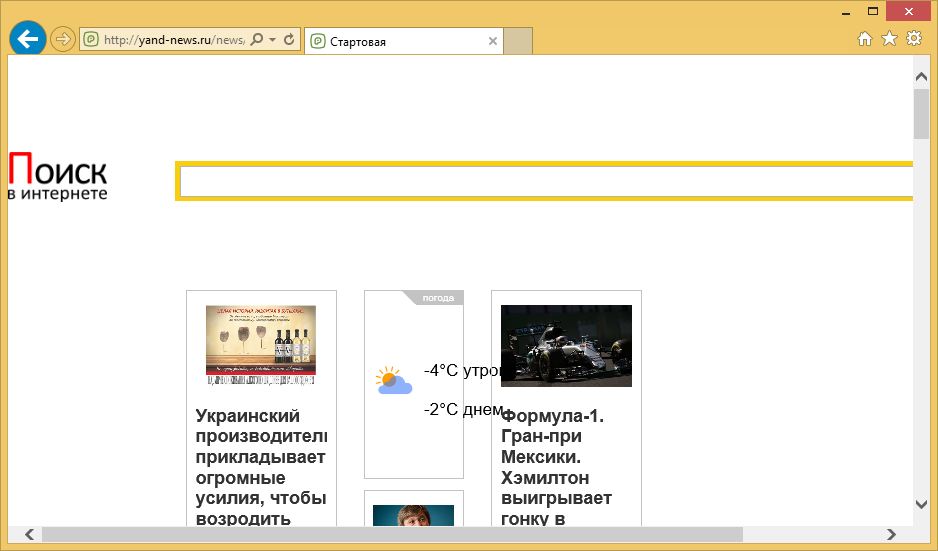
Task: Click the vertical scrollbar down arrow
Action: click(921, 504)
